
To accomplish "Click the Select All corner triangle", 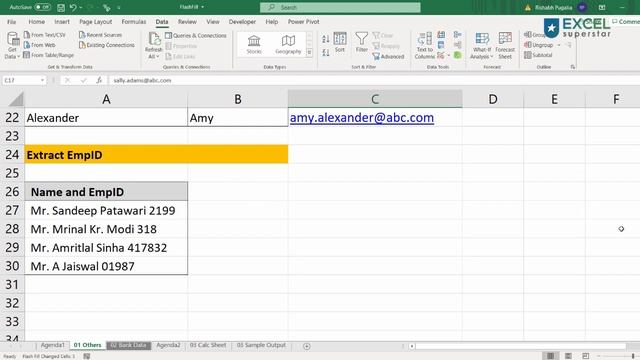I will [16, 99].
